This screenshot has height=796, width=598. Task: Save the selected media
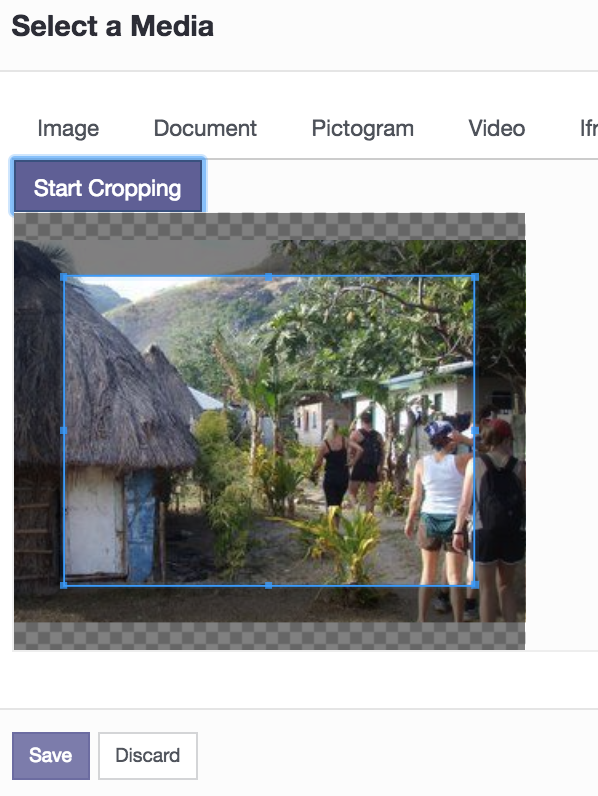51,755
